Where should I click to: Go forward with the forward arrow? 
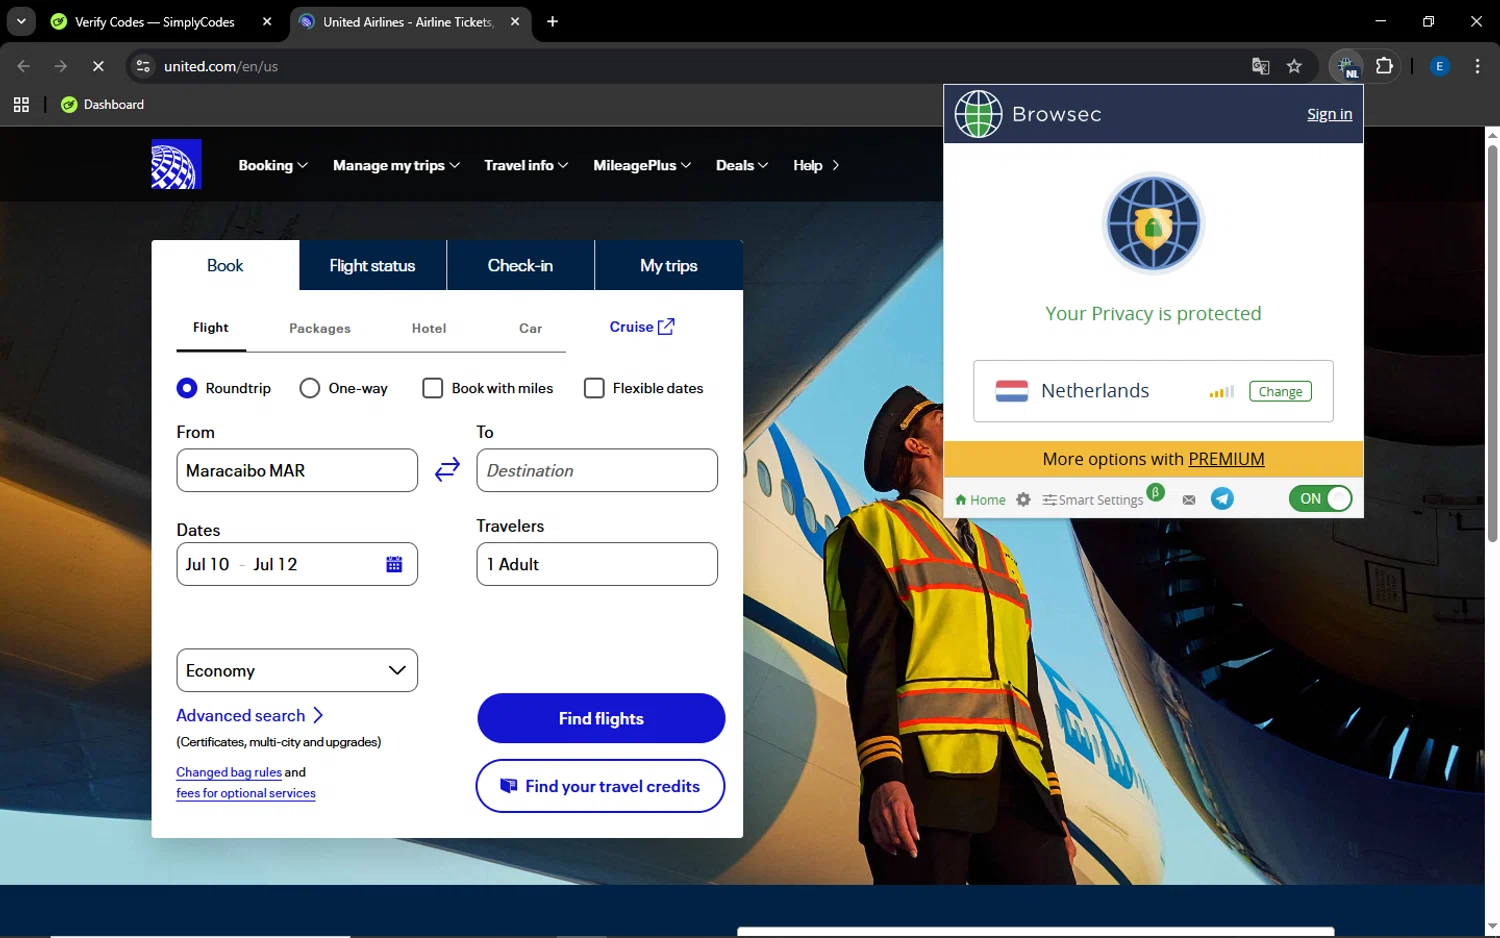[x=61, y=66]
